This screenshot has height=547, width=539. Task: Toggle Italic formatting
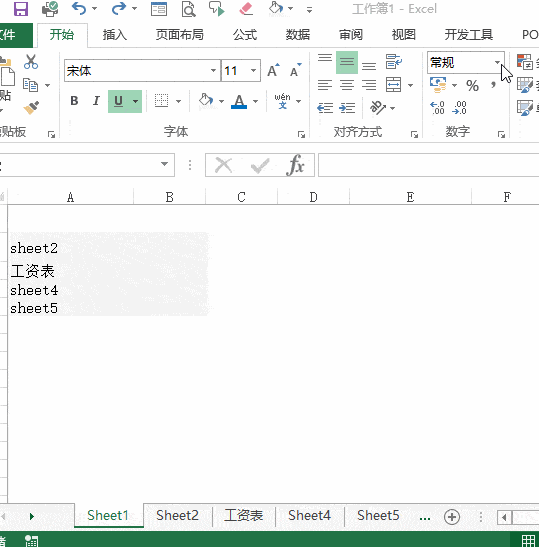[96, 101]
